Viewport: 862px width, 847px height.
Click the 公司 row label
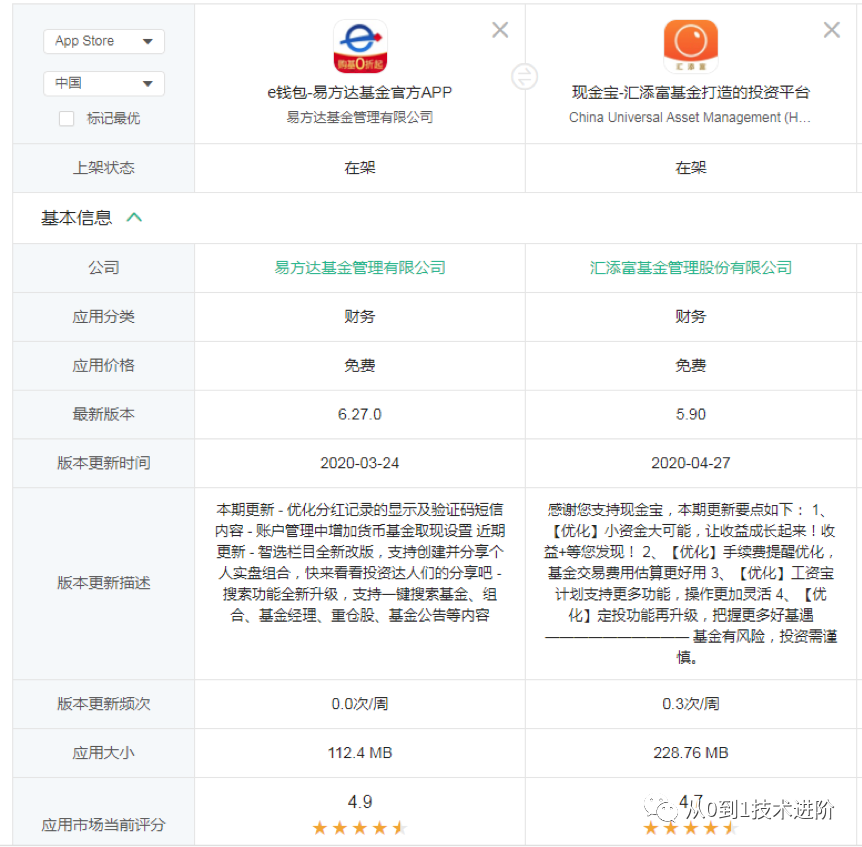[x=104, y=268]
